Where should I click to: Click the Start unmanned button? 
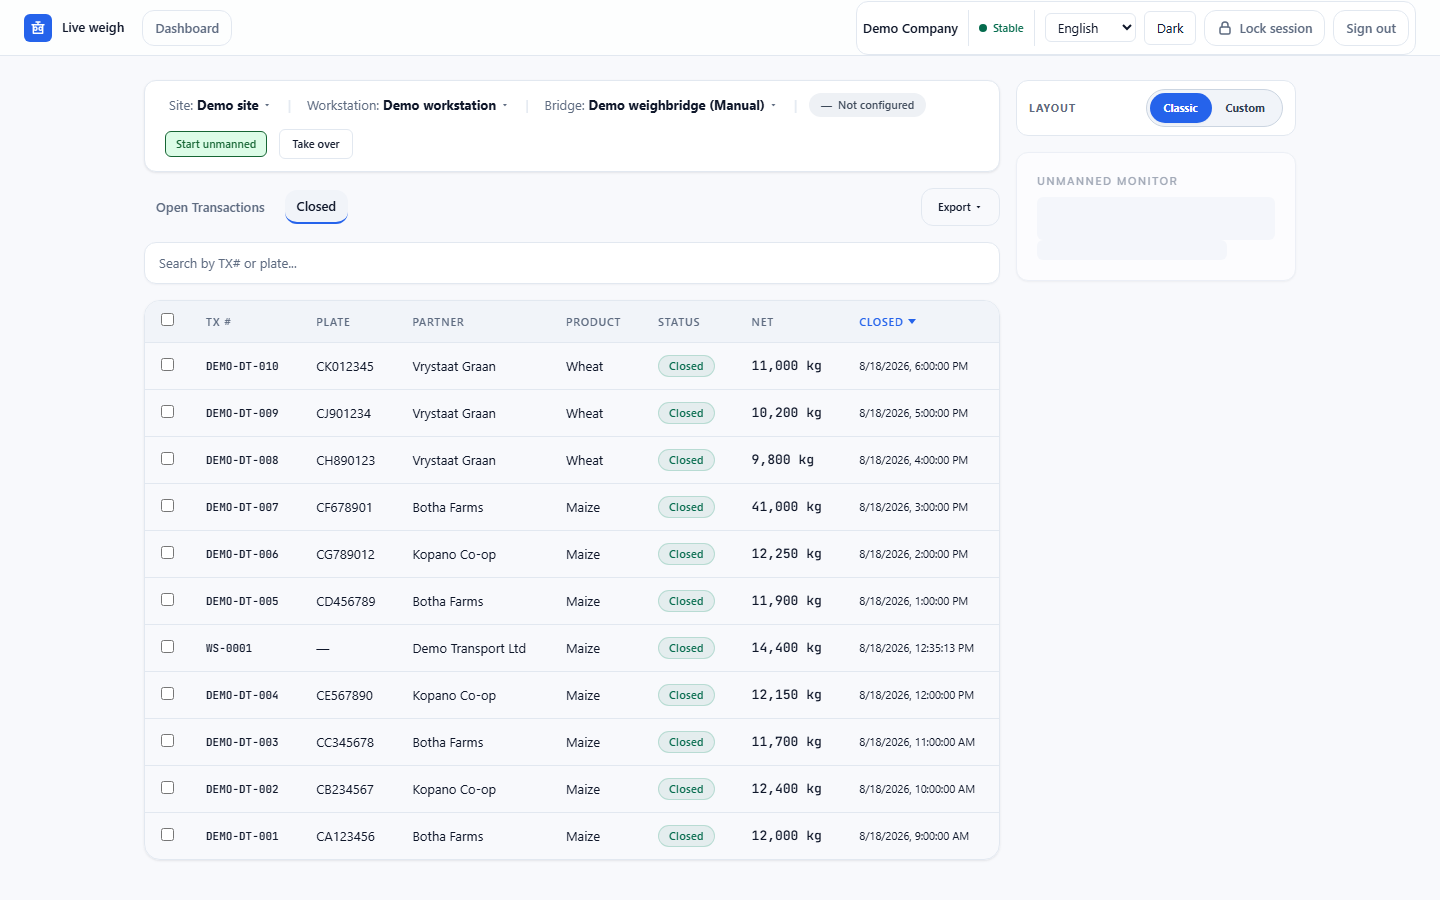click(x=216, y=144)
